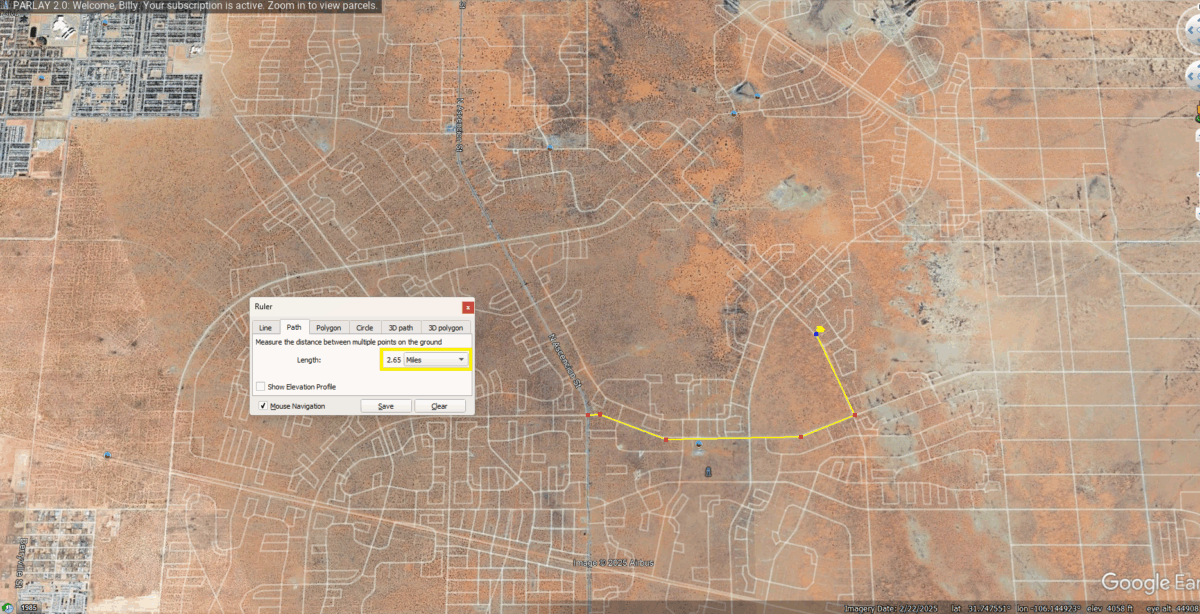Screen dimensions: 1200x614
Task: Open the Polygon tab in Ruler
Action: click(x=329, y=327)
